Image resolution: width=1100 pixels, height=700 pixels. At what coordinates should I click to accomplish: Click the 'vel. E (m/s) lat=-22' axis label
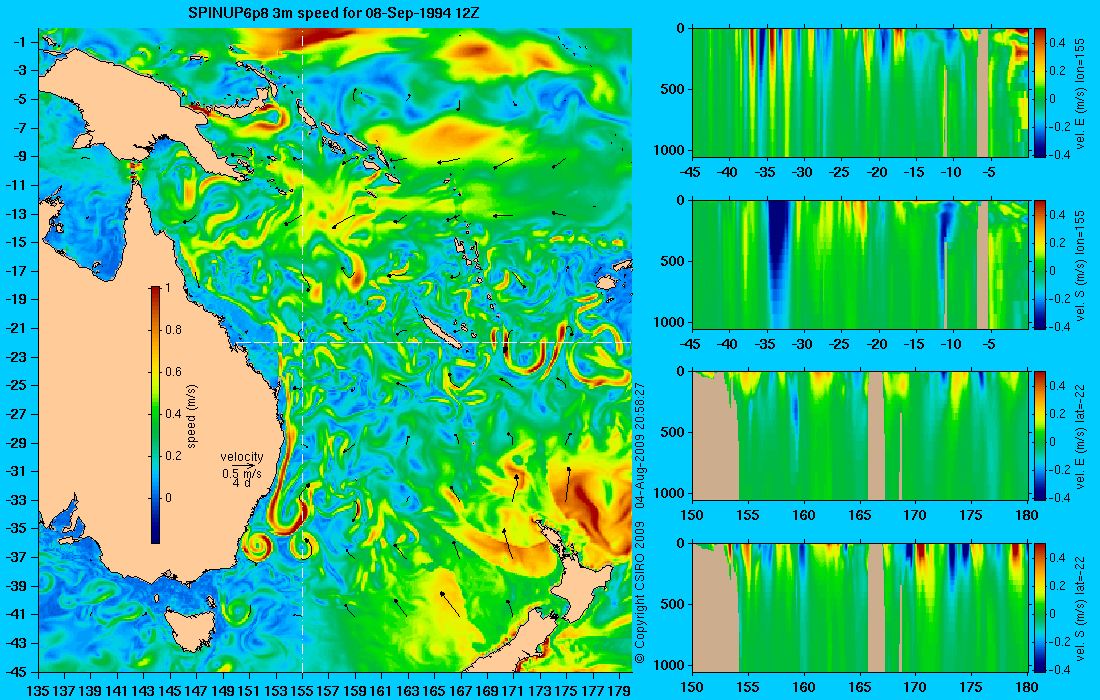pyautogui.click(x=1081, y=436)
